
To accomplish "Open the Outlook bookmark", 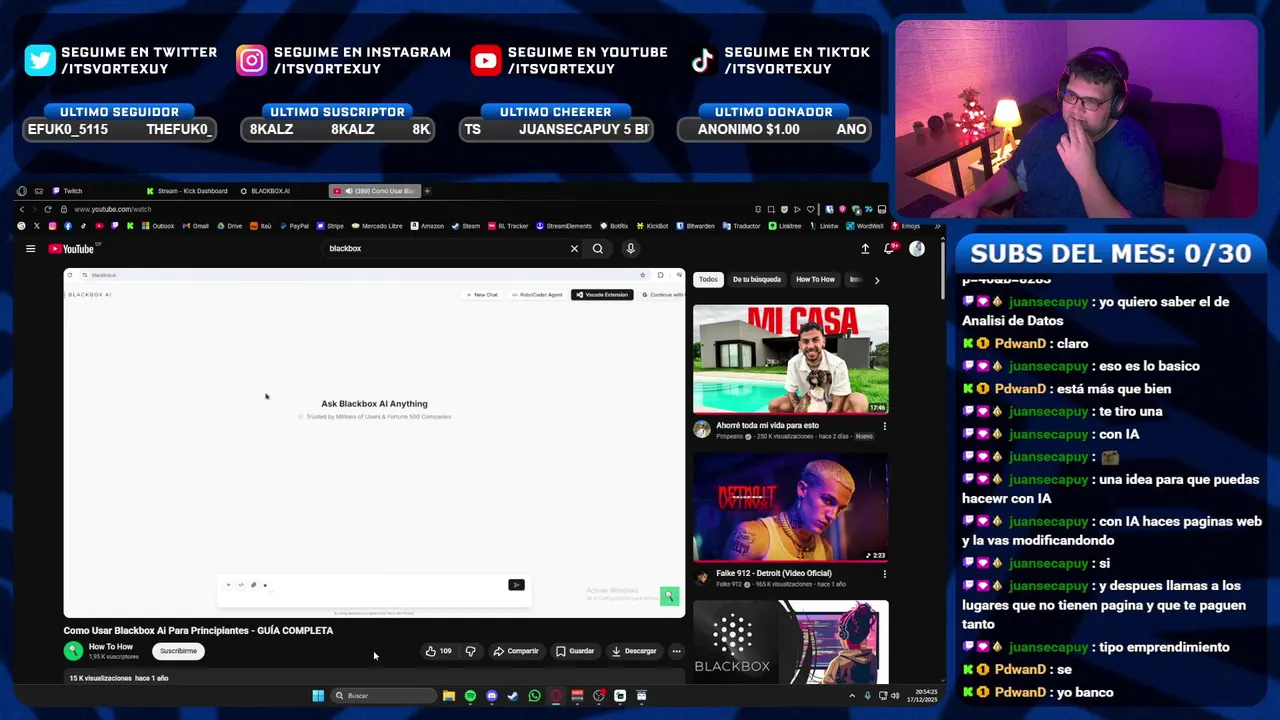I will [x=158, y=226].
